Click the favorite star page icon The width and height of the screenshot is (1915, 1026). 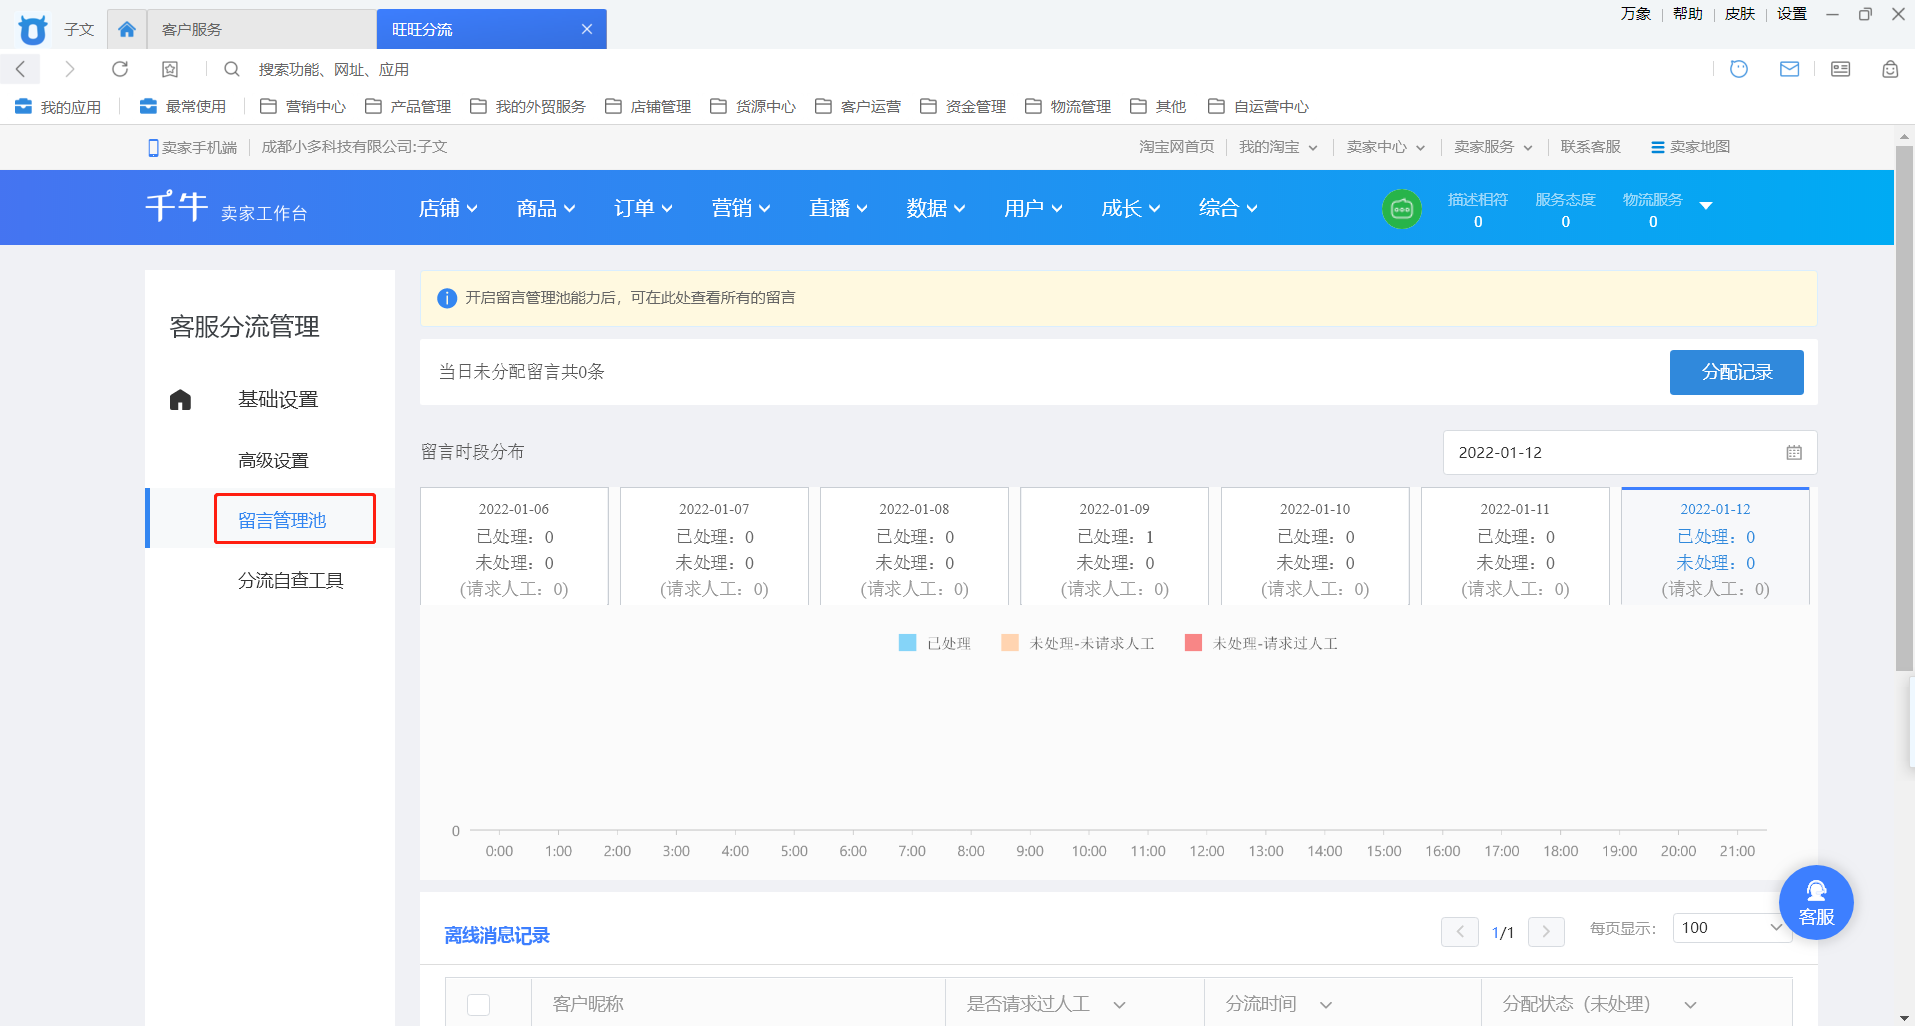coord(170,69)
